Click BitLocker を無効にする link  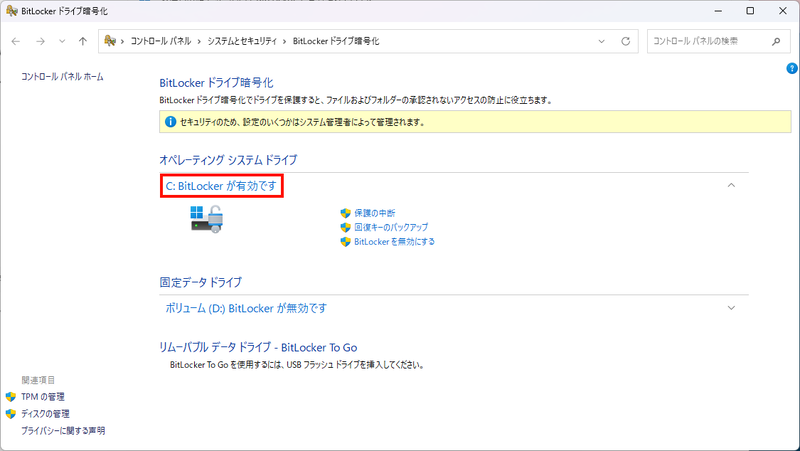click(394, 242)
